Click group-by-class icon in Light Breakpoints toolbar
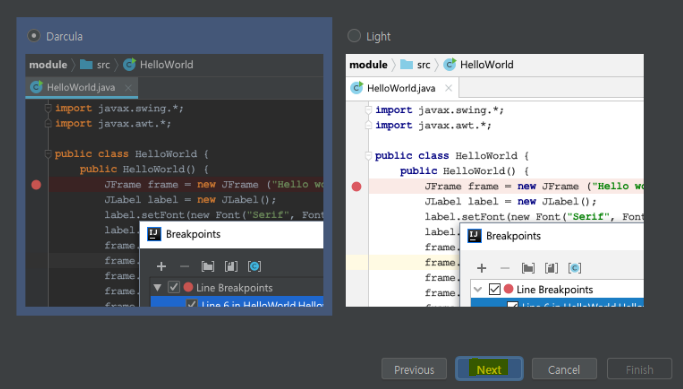Viewport: 683px width, 389px height. pos(575,268)
